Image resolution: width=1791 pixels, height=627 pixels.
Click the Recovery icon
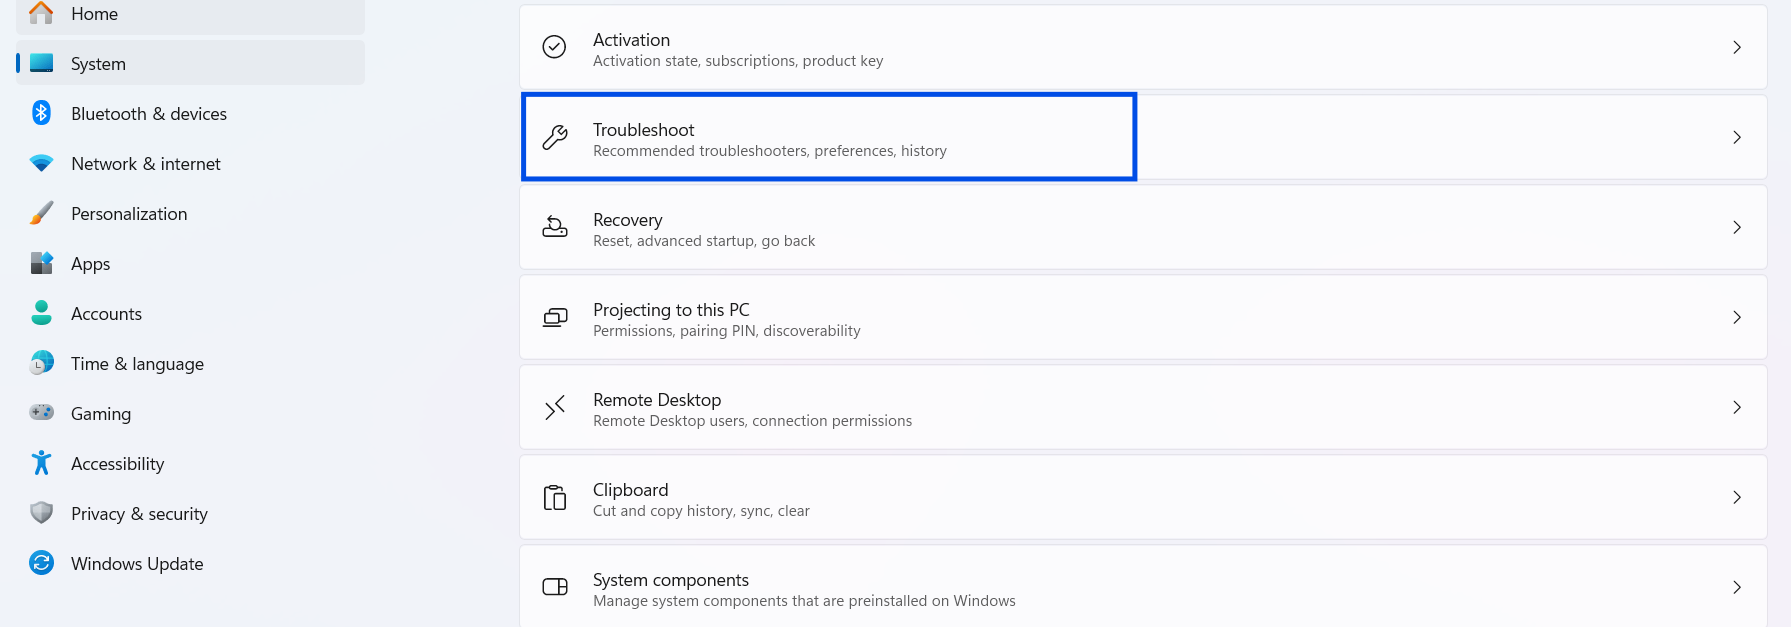point(555,227)
